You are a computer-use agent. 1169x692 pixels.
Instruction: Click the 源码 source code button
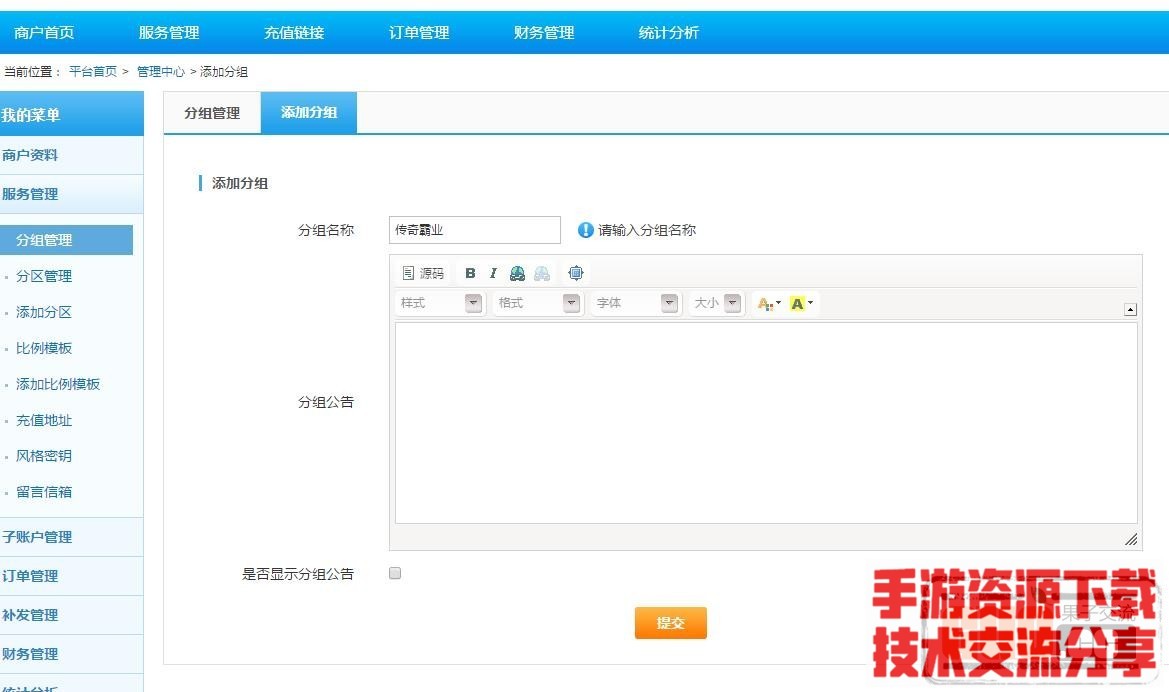423,273
